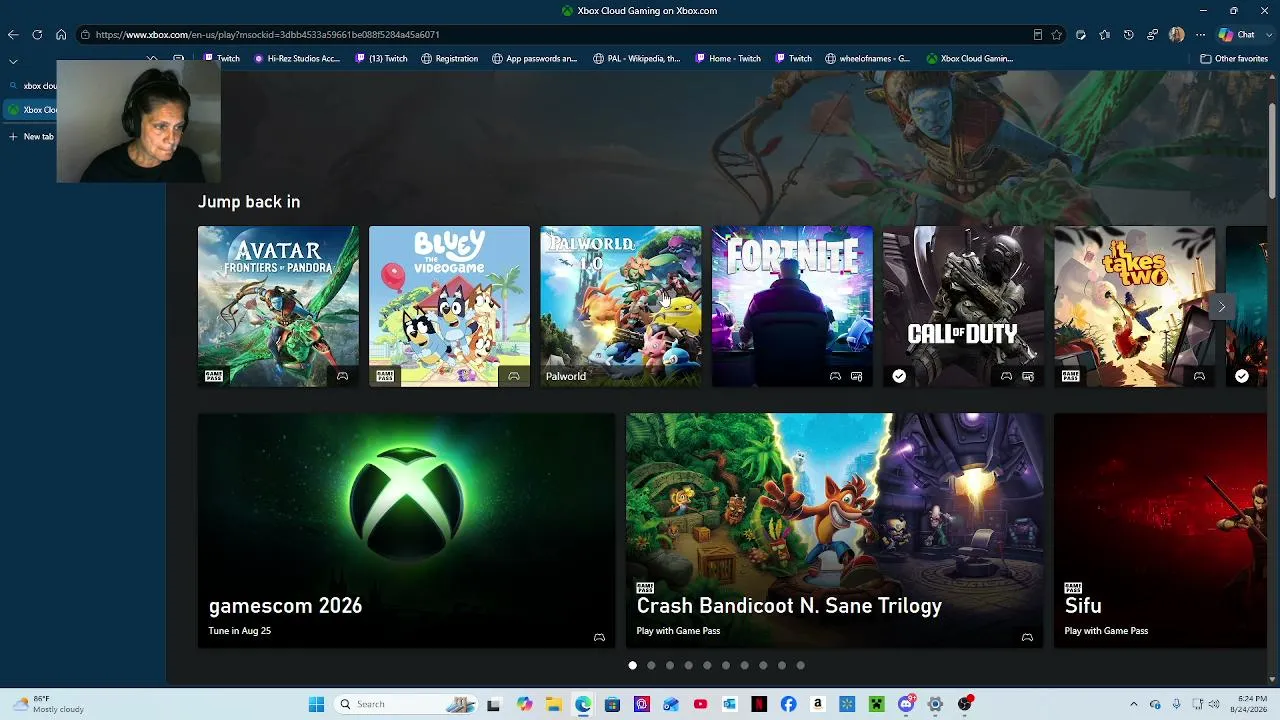Open the Copilot Chat button in the browser

tap(1237, 34)
